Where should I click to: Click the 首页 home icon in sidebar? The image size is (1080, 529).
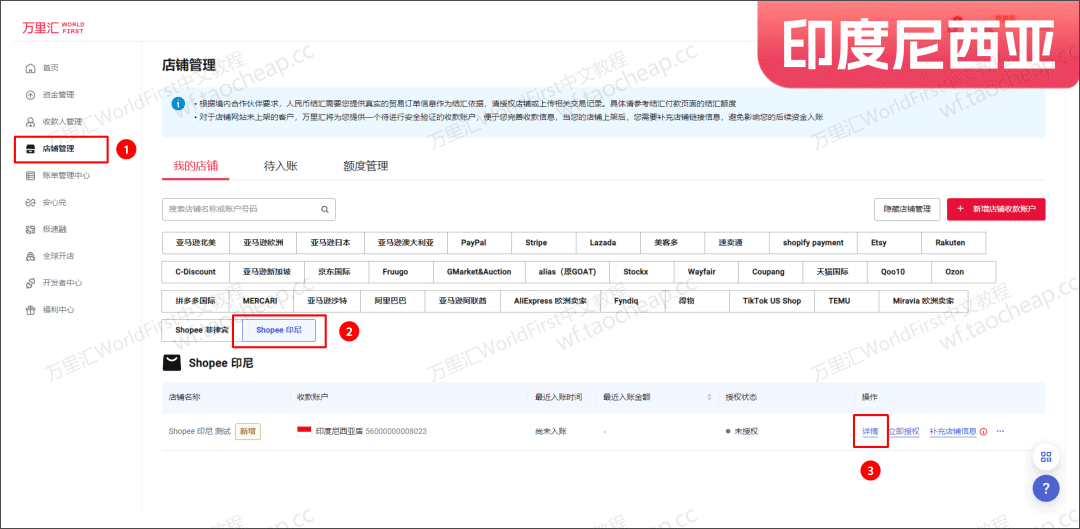[29, 68]
